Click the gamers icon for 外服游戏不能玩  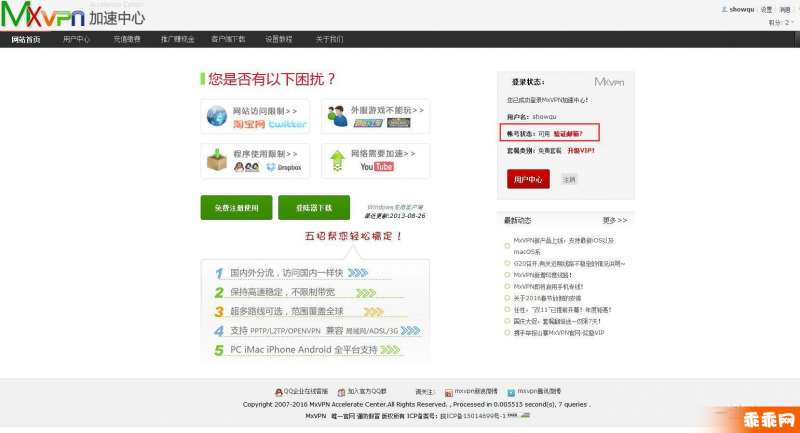(x=337, y=116)
